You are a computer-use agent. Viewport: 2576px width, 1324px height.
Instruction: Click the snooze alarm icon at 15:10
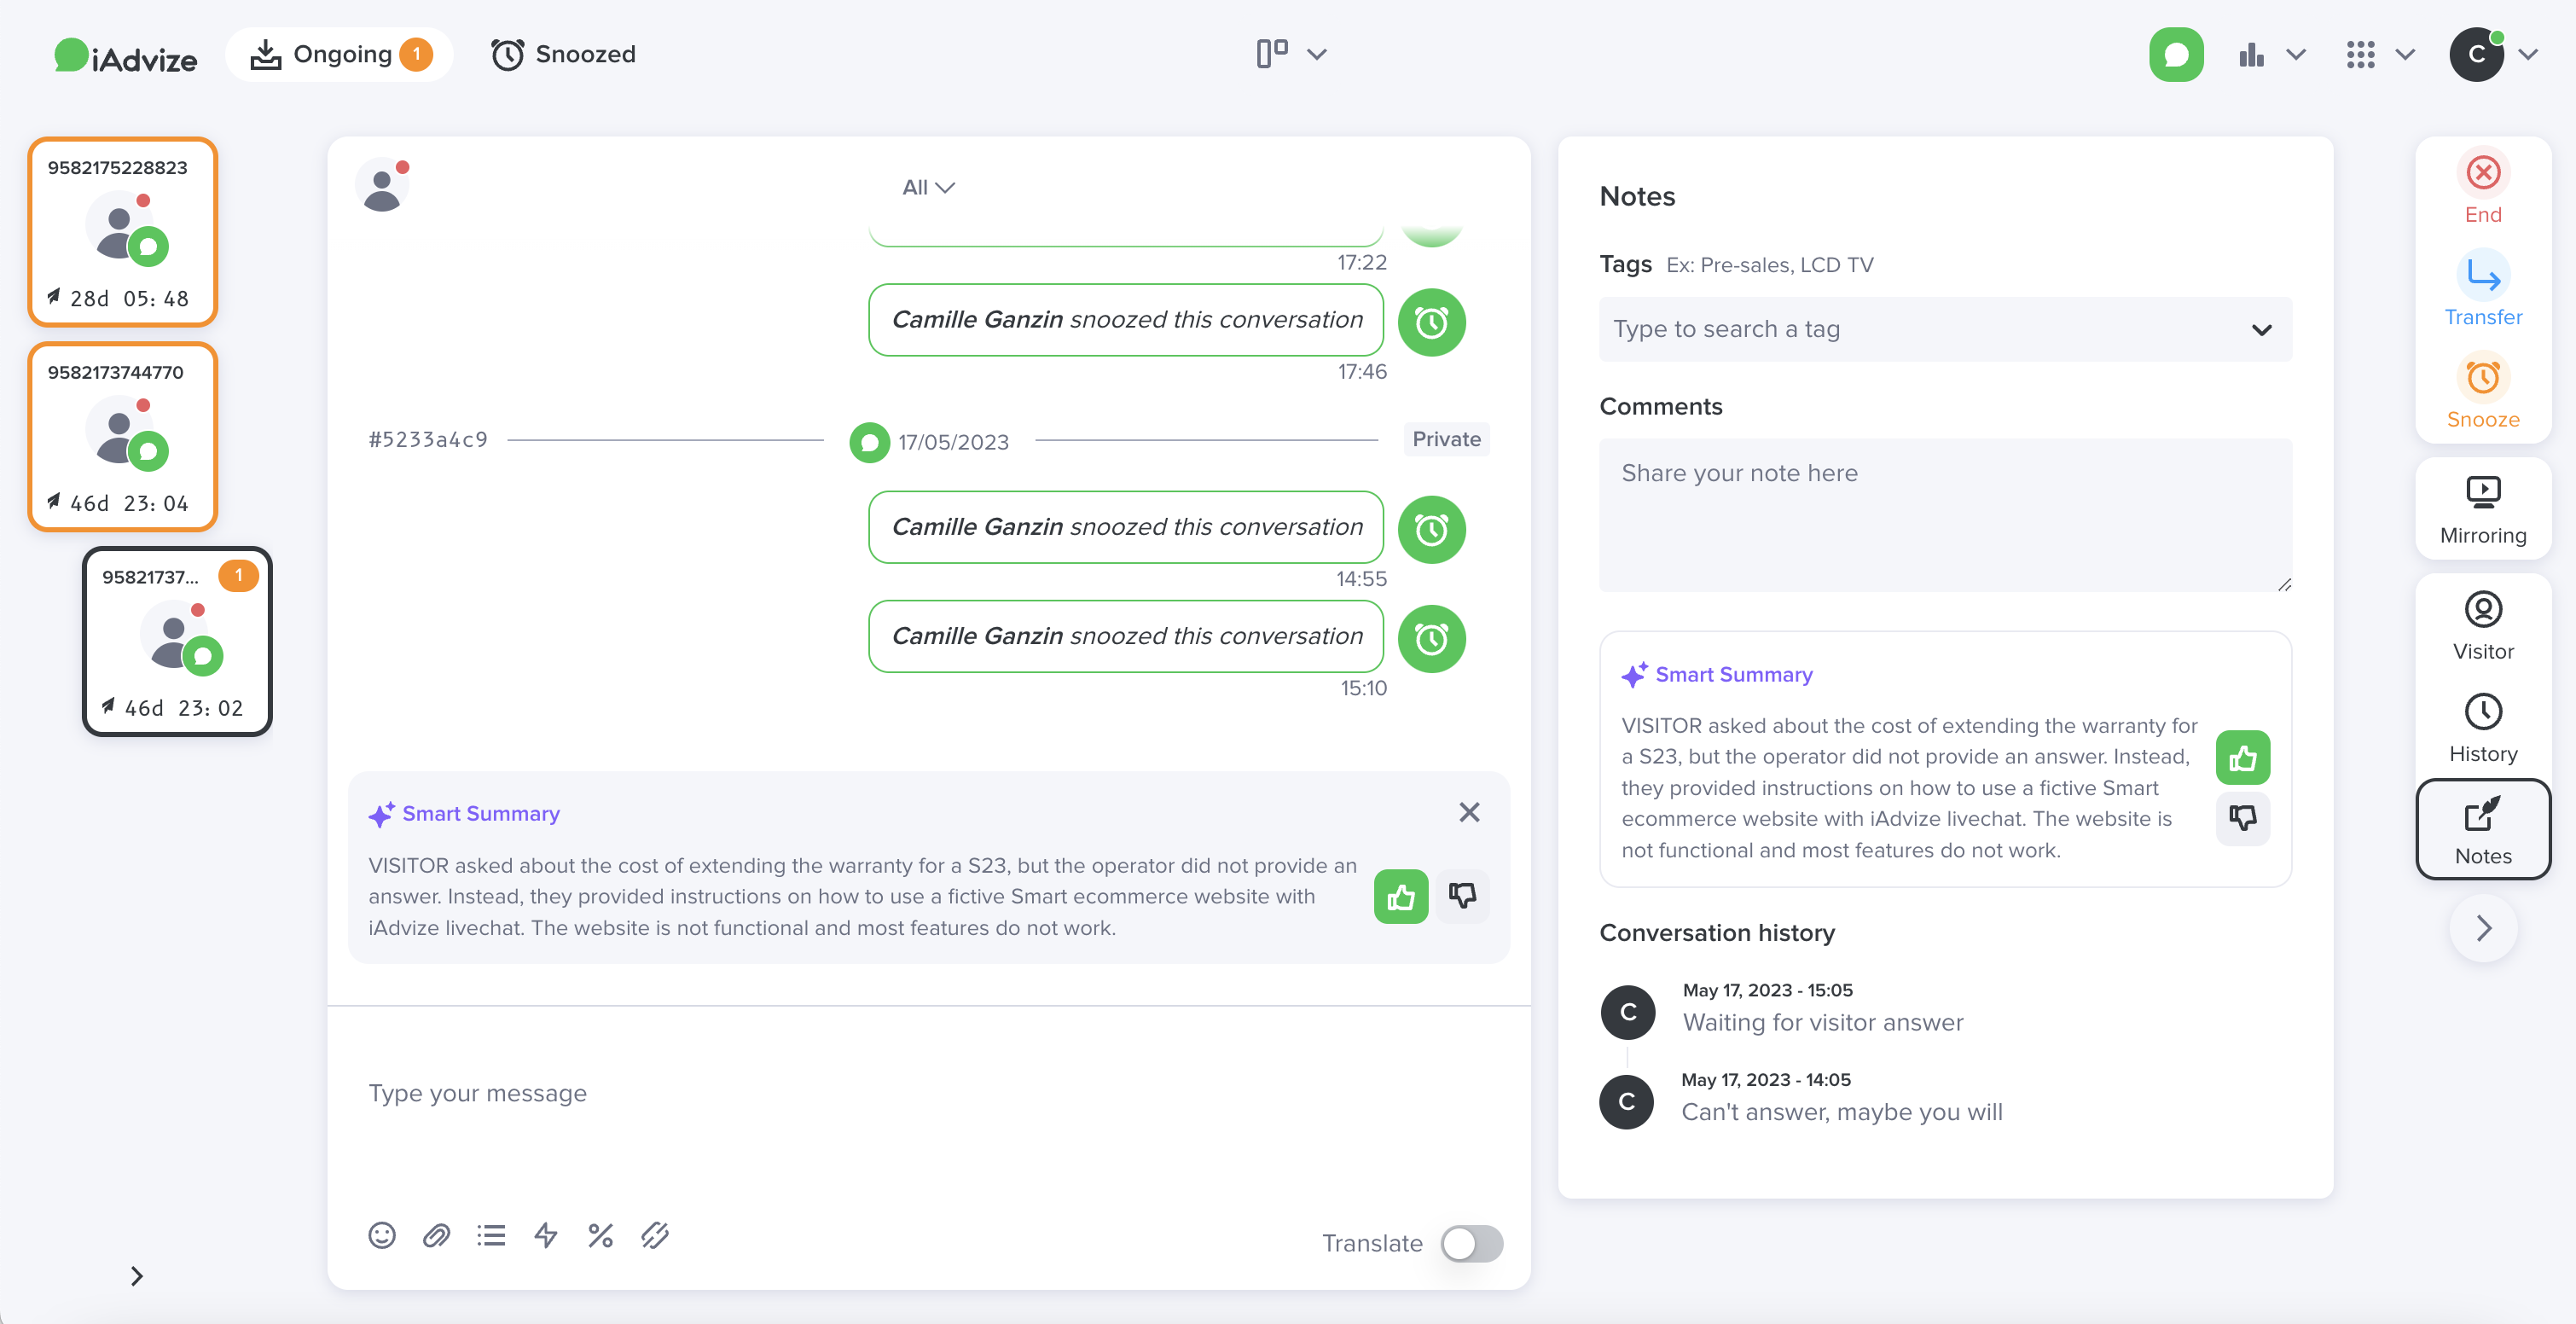[x=1431, y=638]
